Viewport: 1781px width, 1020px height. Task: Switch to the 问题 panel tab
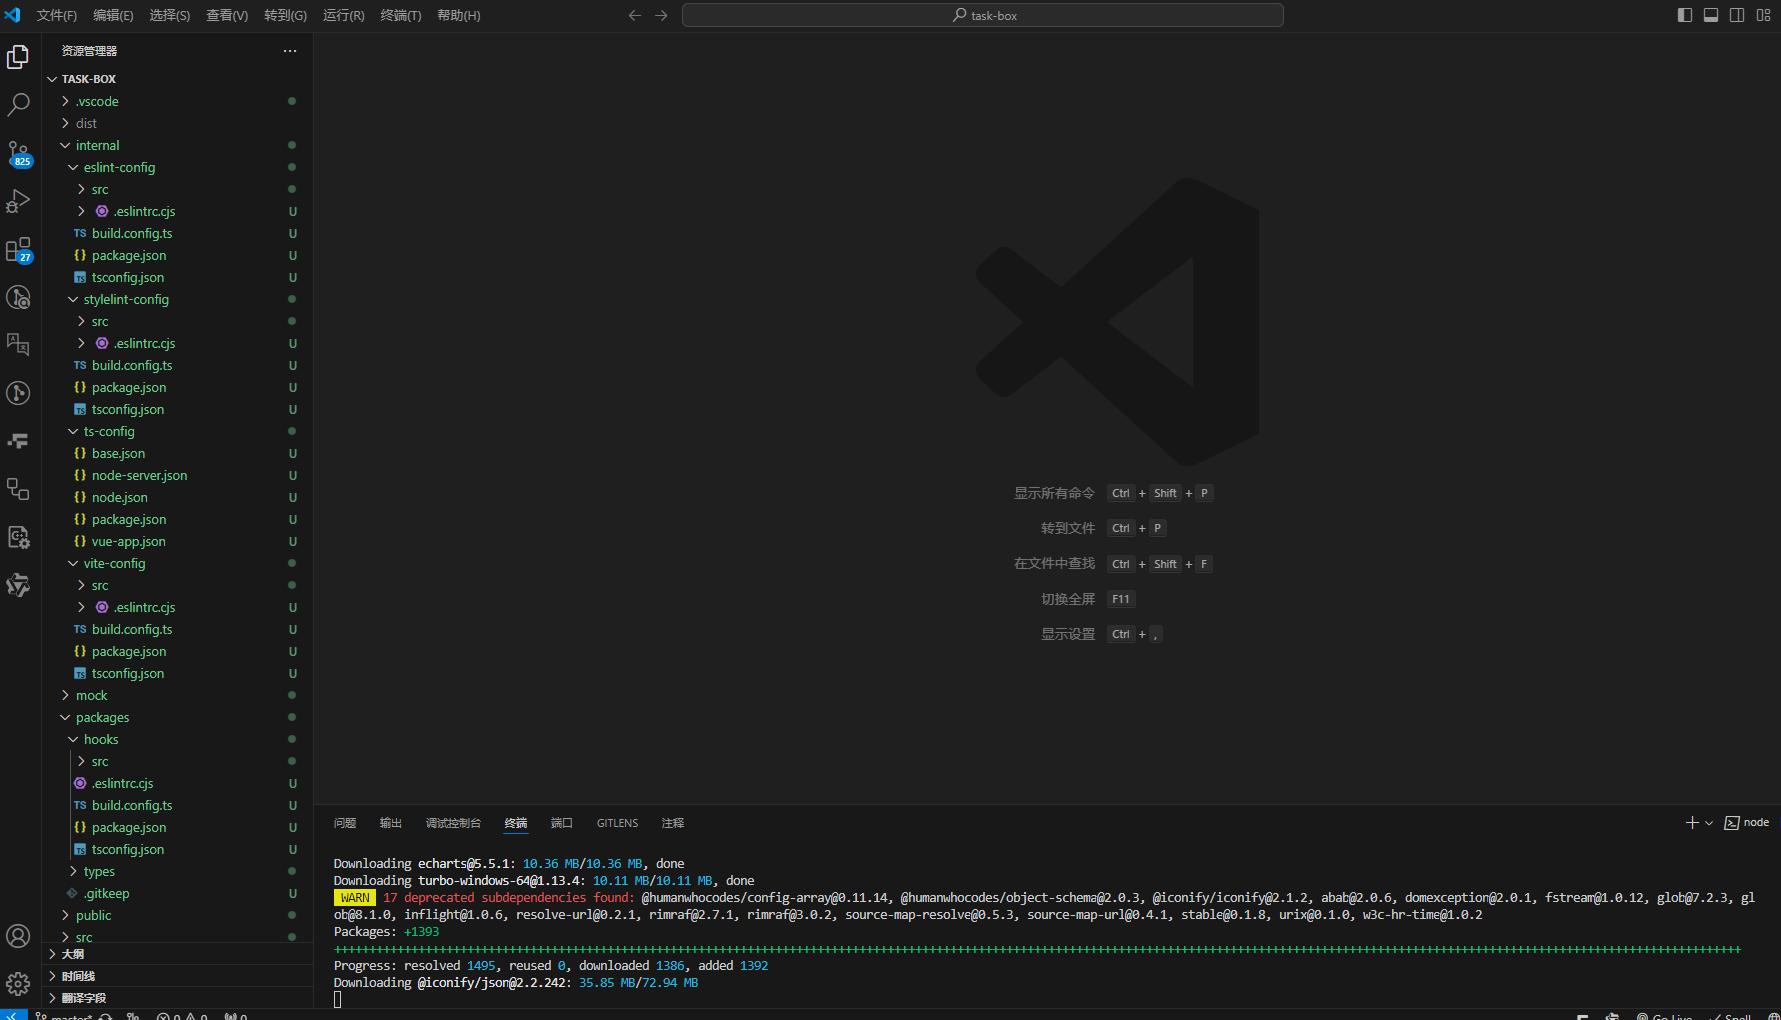click(x=345, y=823)
